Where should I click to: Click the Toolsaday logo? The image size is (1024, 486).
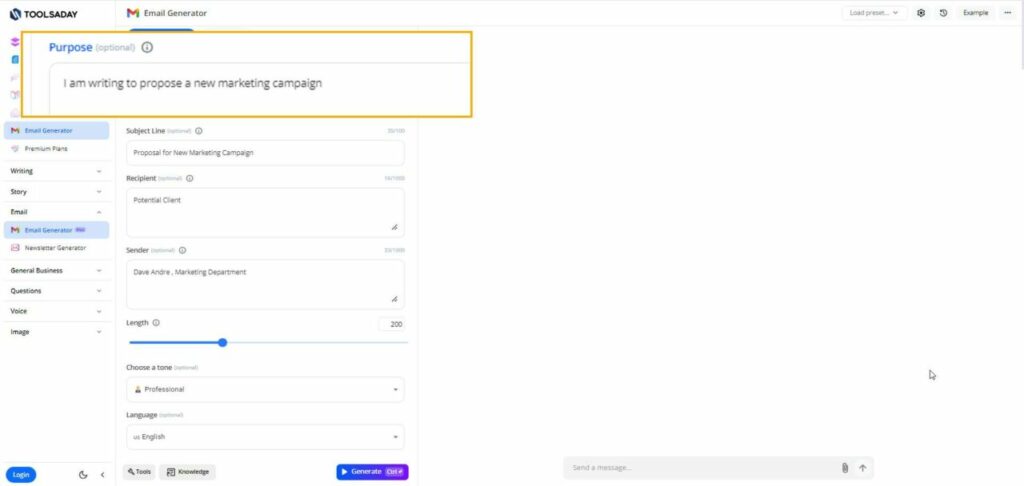tap(44, 13)
